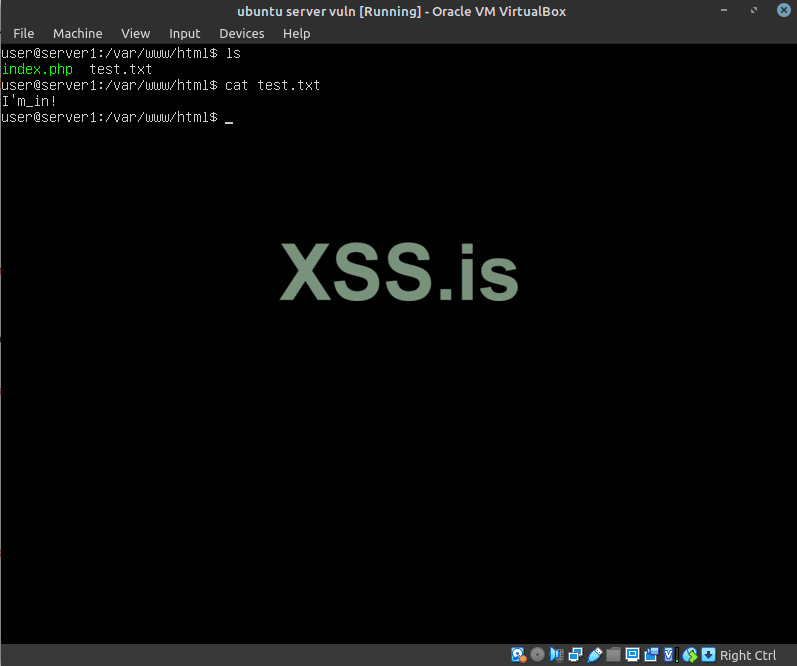Viewport: 797px width, 666px height.
Task: Click the audio status icon
Action: pyautogui.click(x=557, y=655)
